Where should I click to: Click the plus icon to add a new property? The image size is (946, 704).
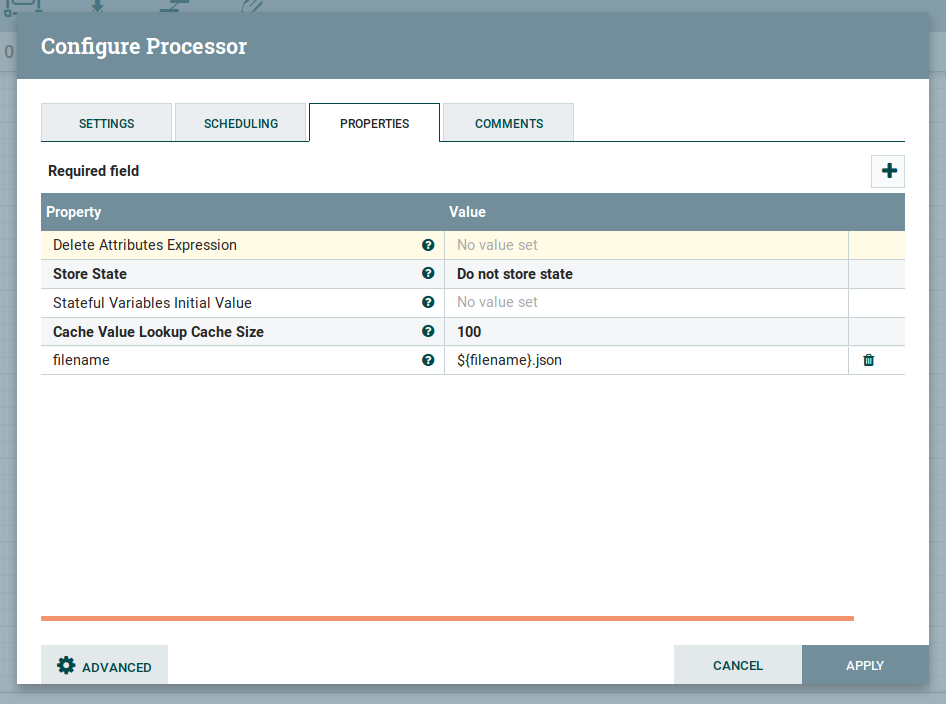click(x=888, y=171)
